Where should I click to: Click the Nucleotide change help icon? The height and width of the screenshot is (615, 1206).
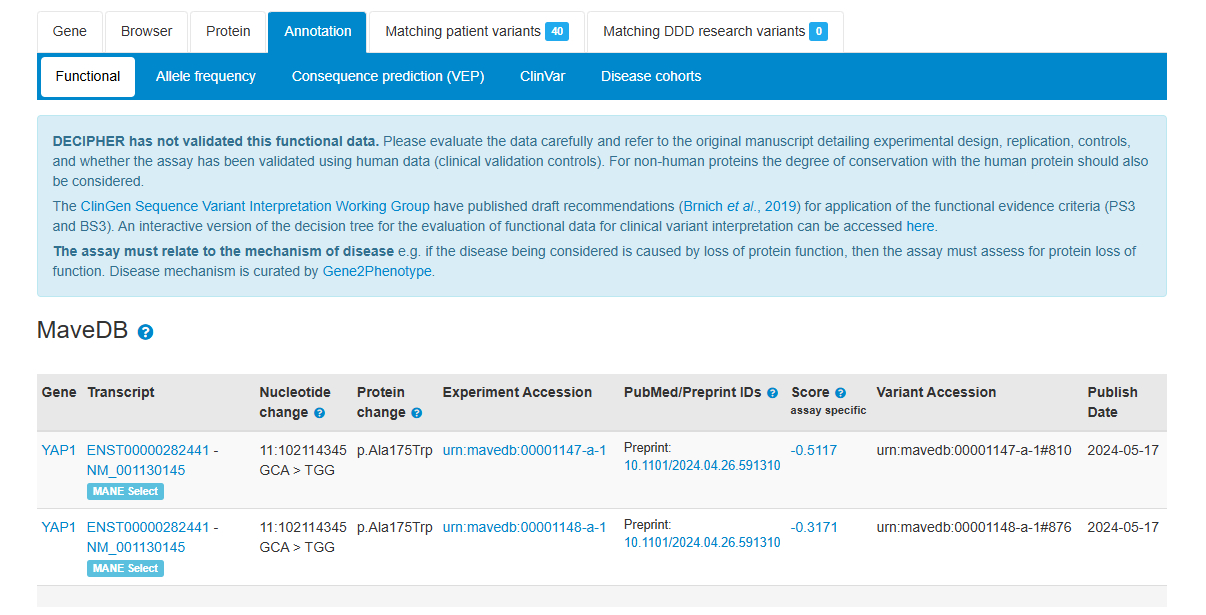point(319,413)
